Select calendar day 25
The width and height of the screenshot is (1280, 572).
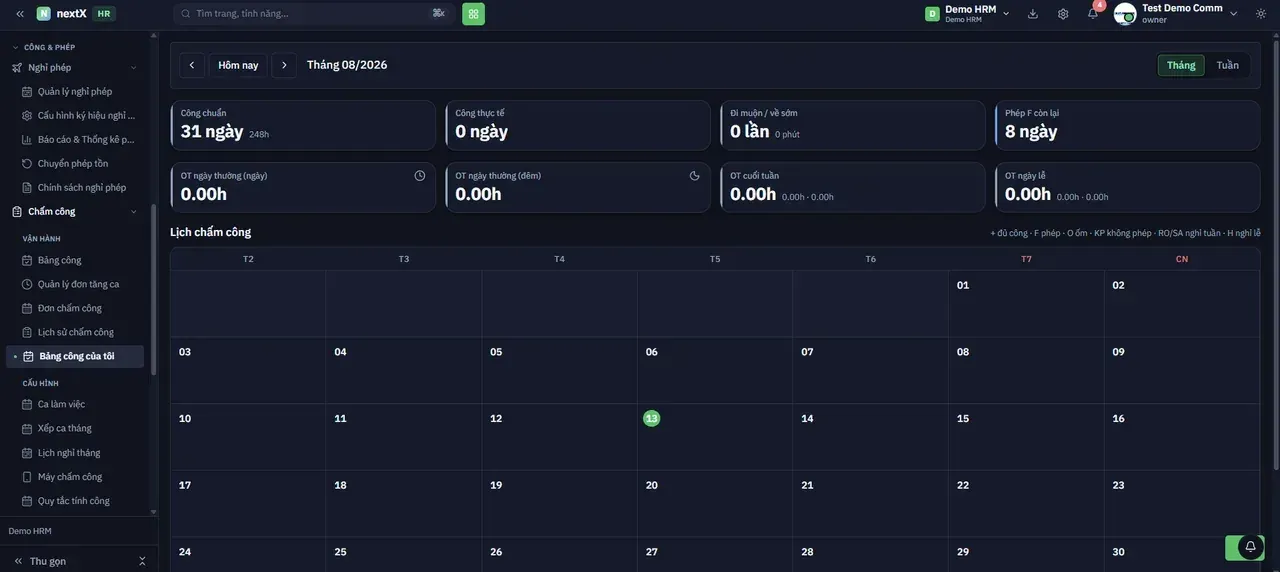(x=404, y=554)
